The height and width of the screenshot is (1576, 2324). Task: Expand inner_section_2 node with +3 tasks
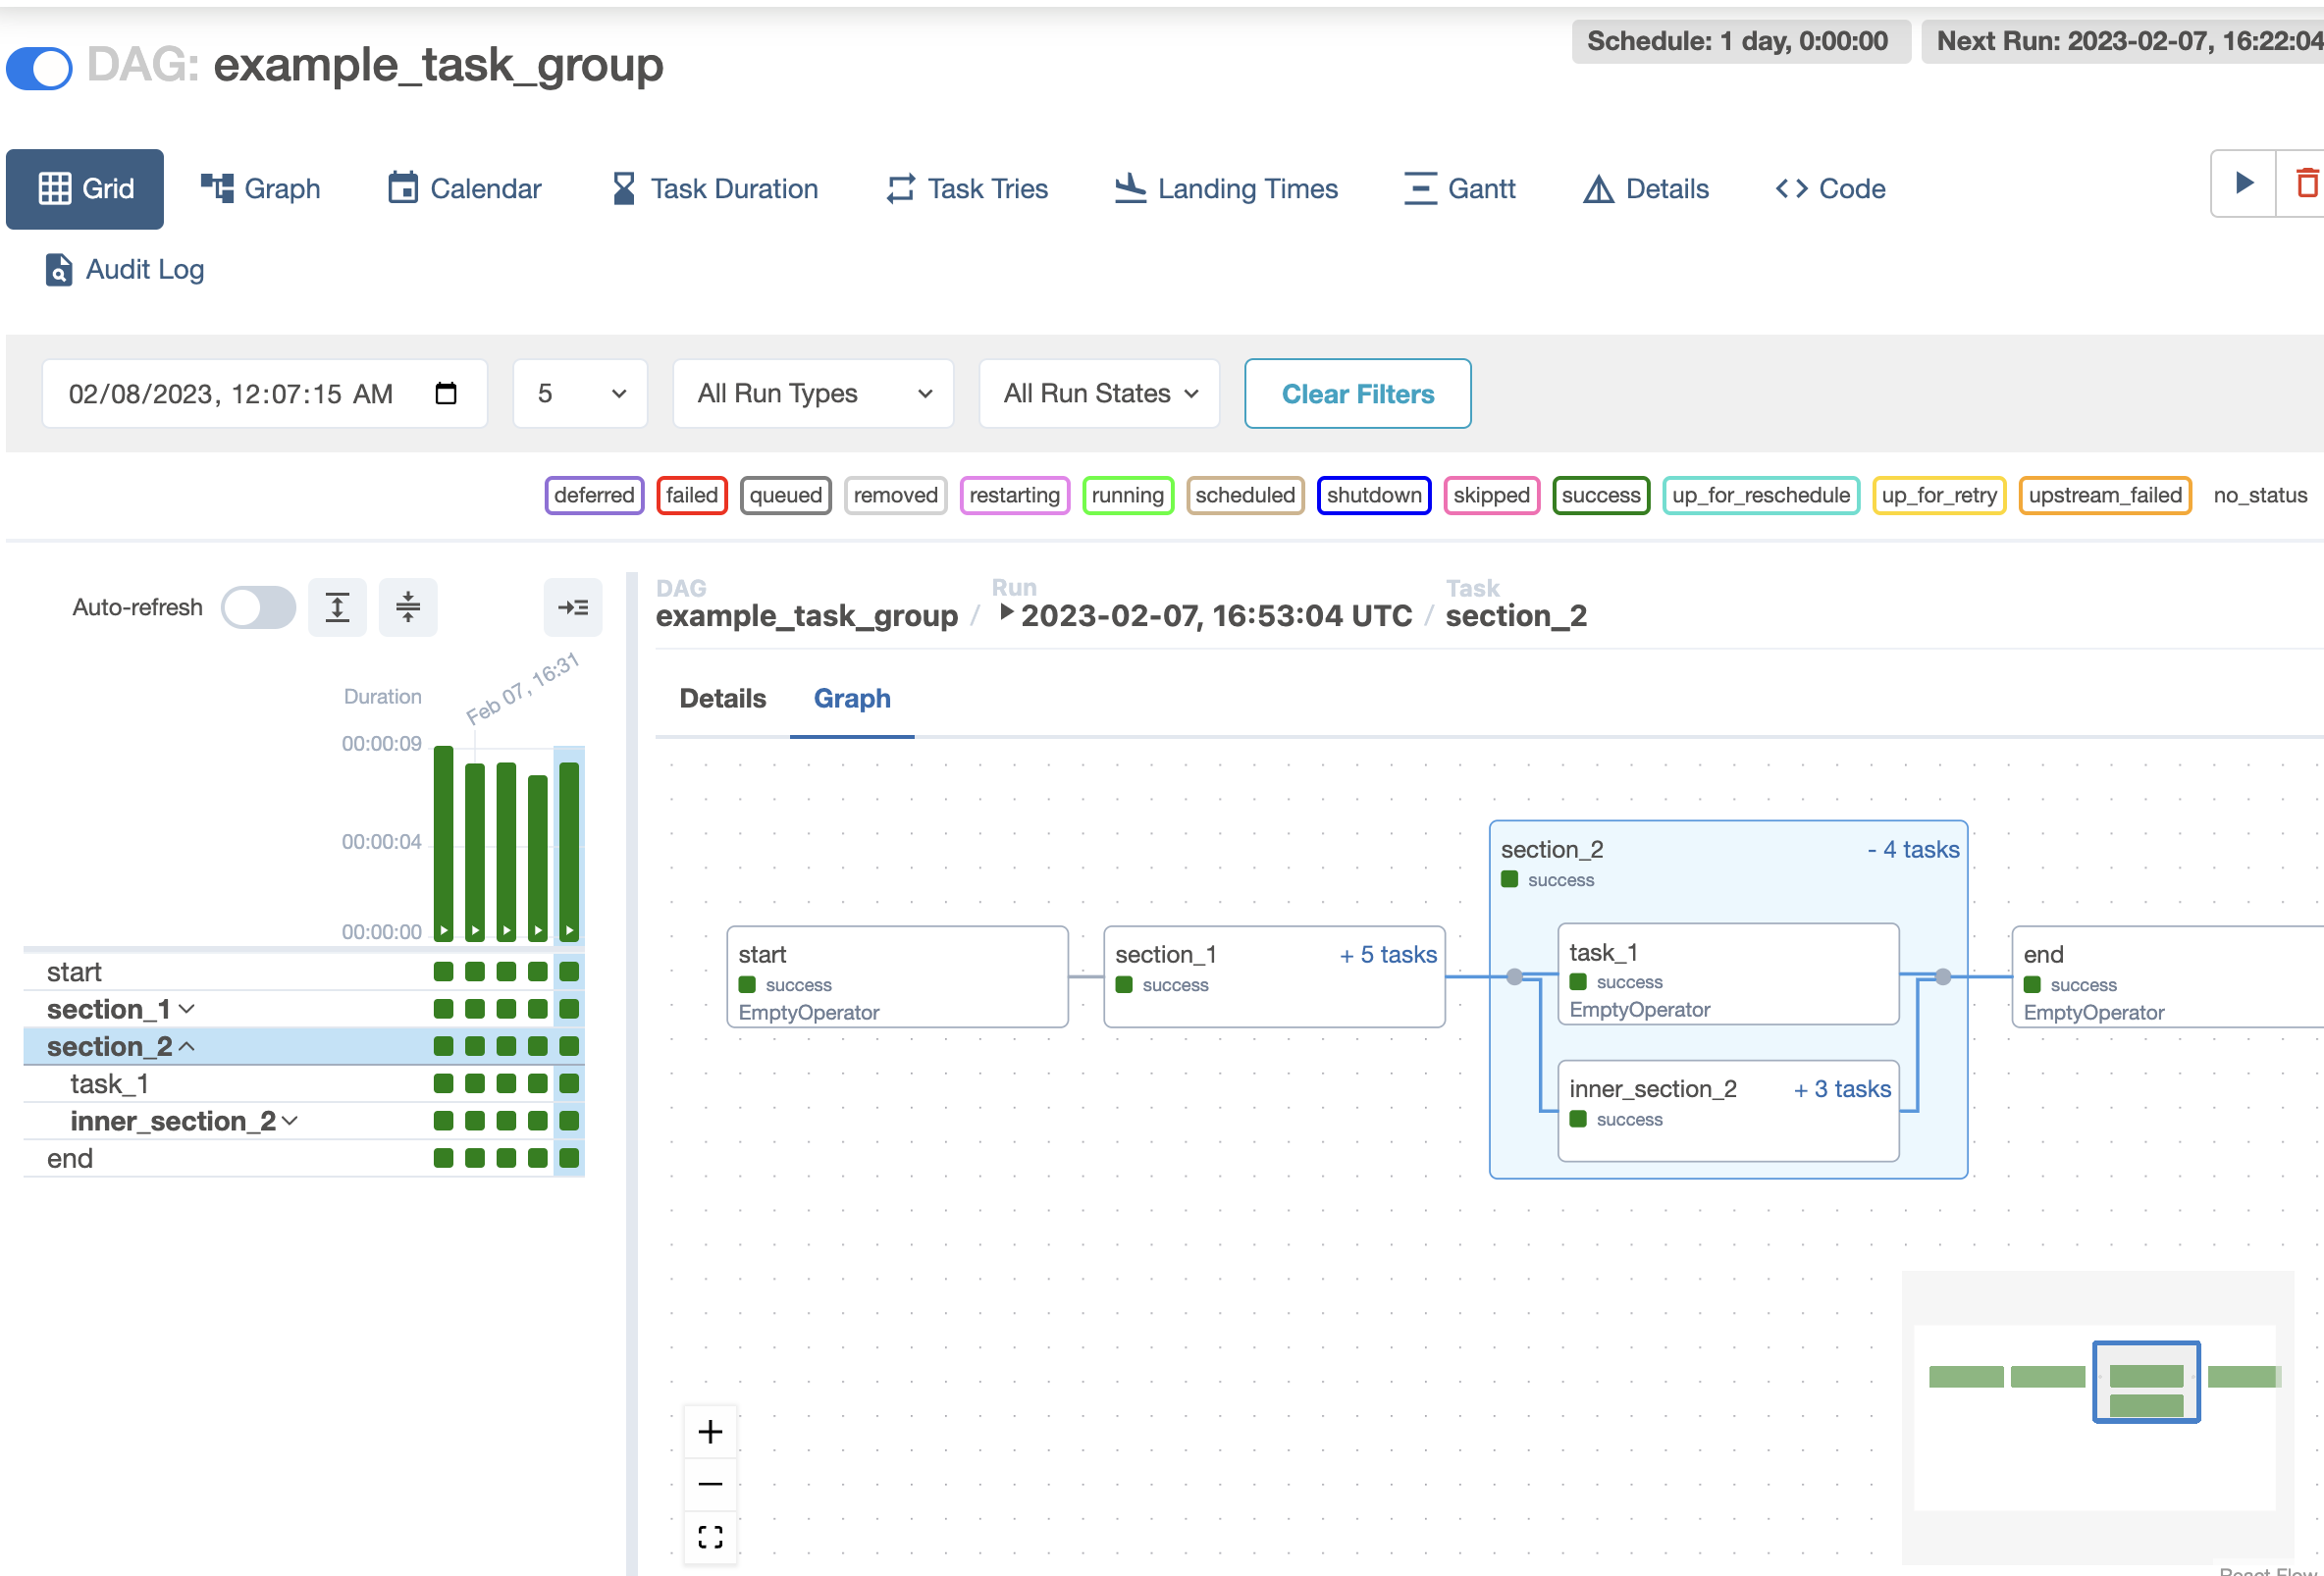[1841, 1089]
